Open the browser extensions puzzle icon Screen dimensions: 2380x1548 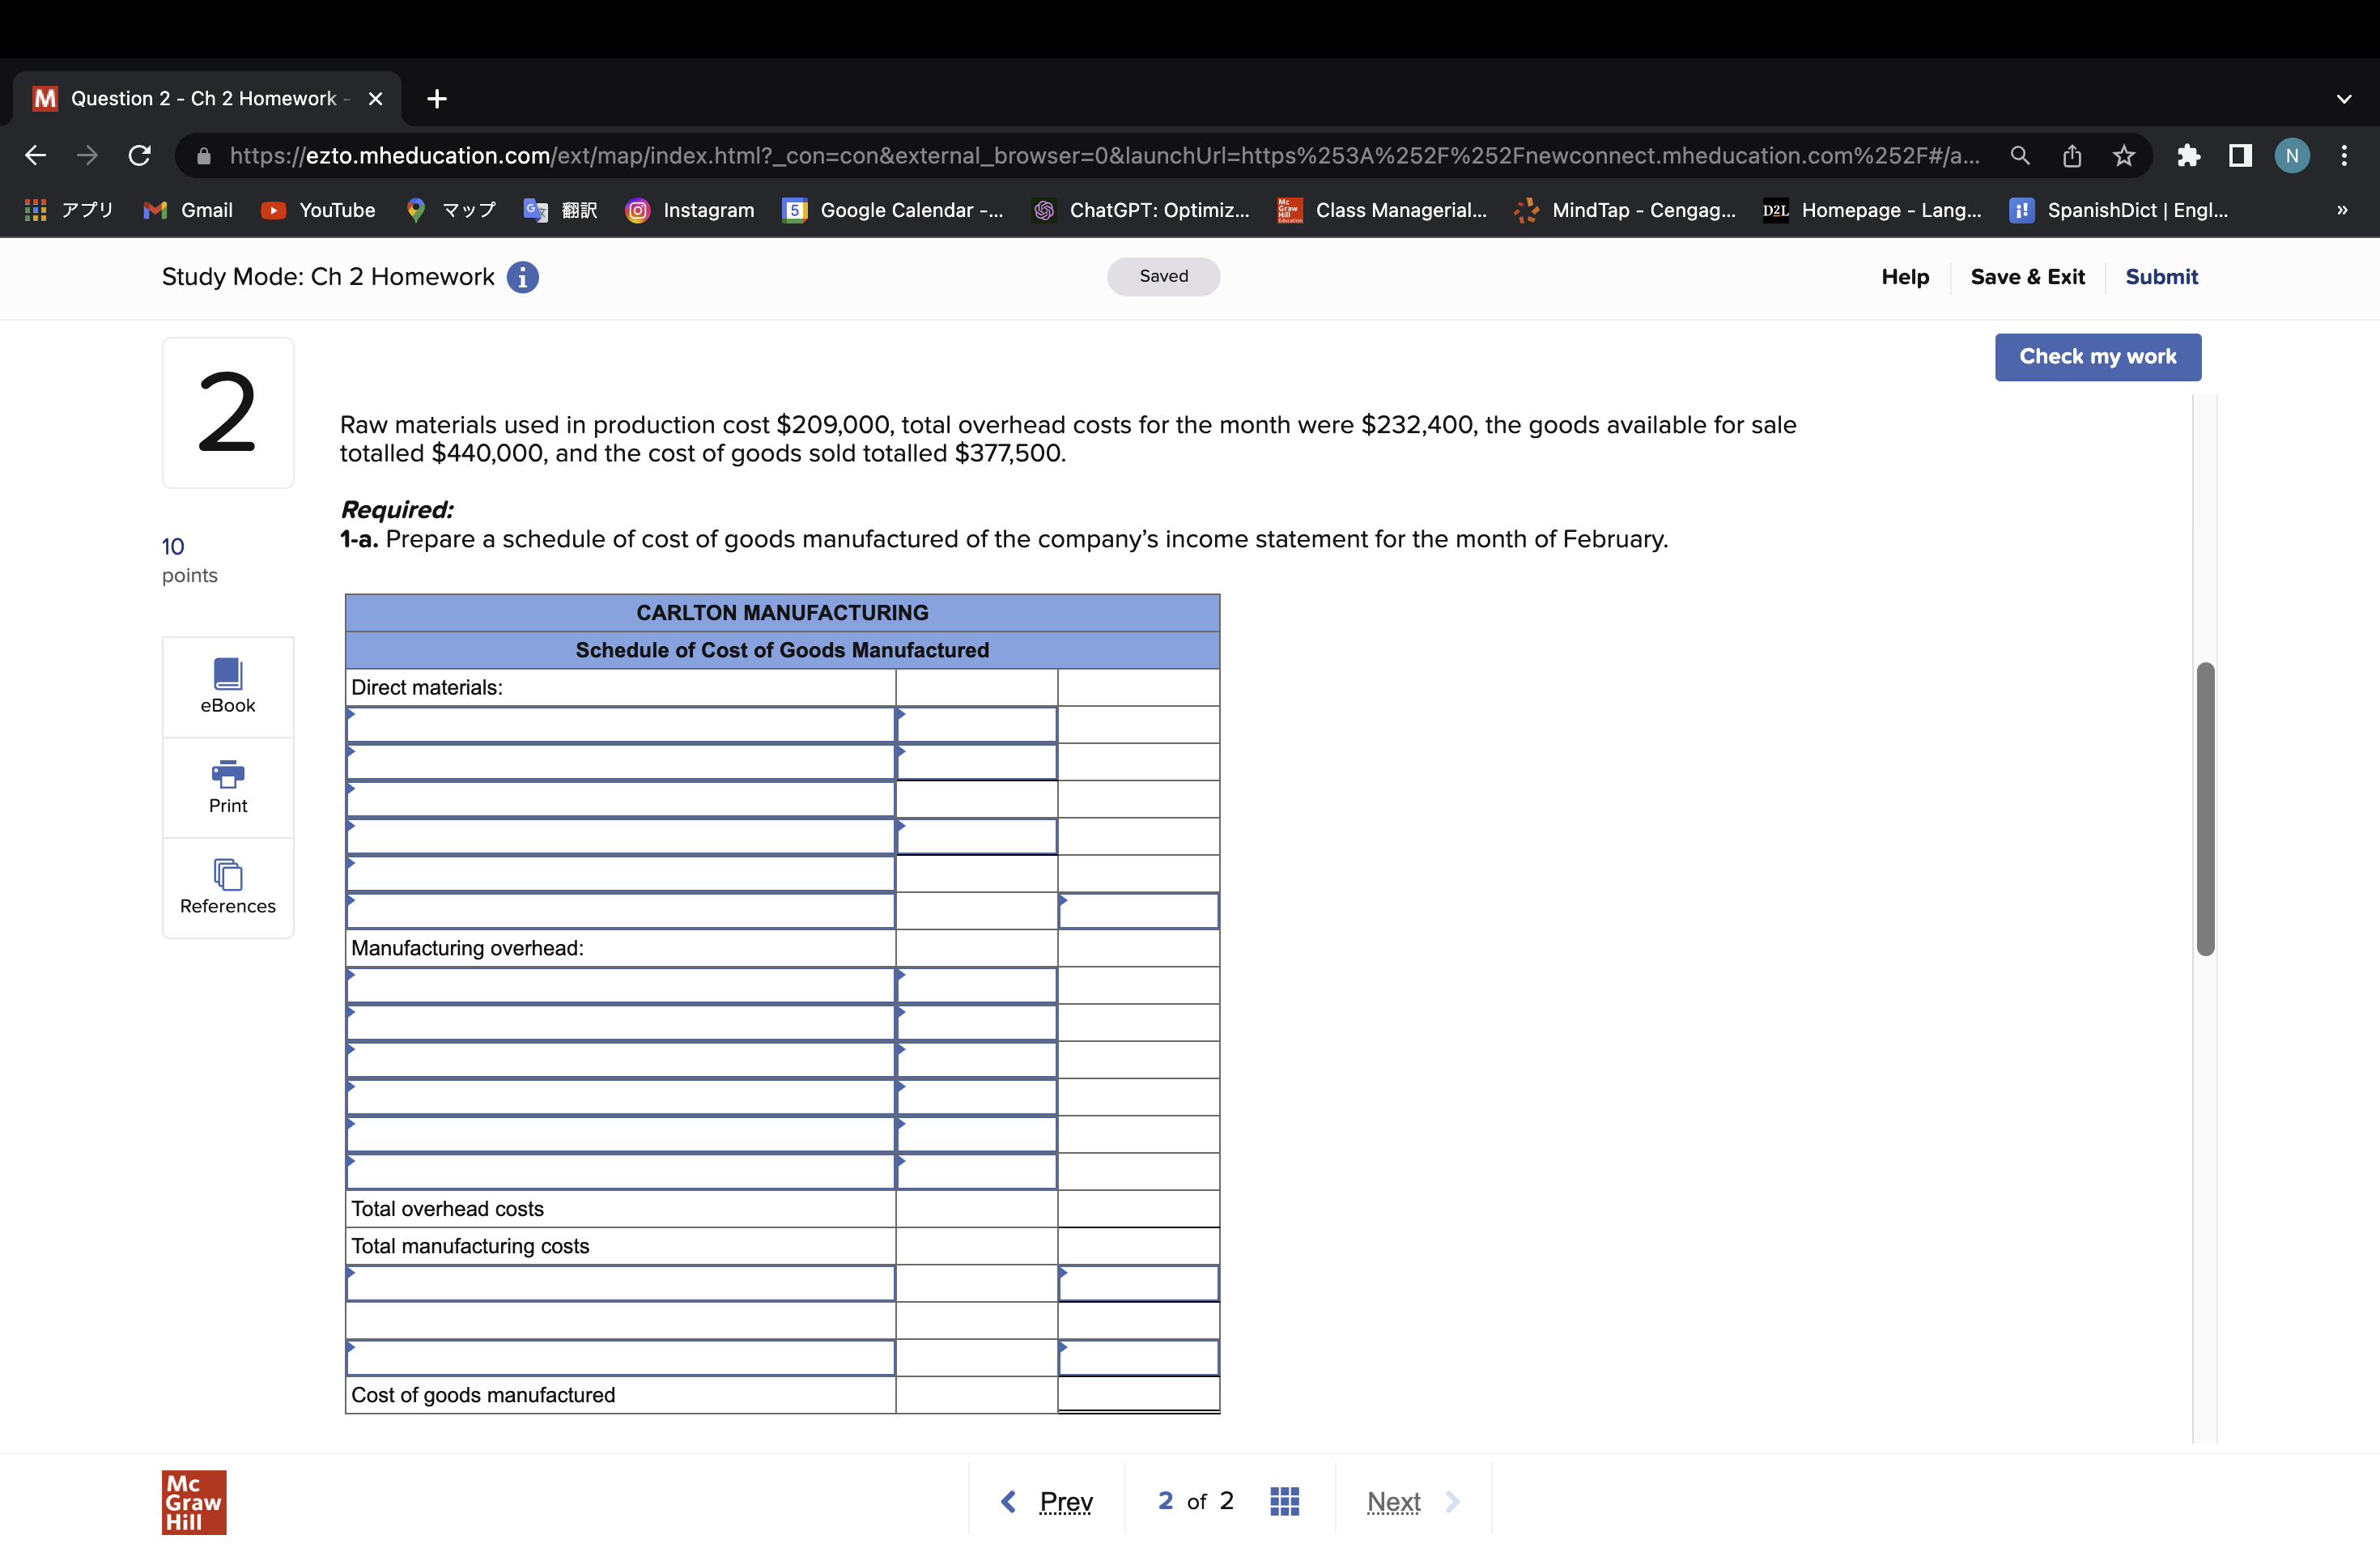point(2188,155)
